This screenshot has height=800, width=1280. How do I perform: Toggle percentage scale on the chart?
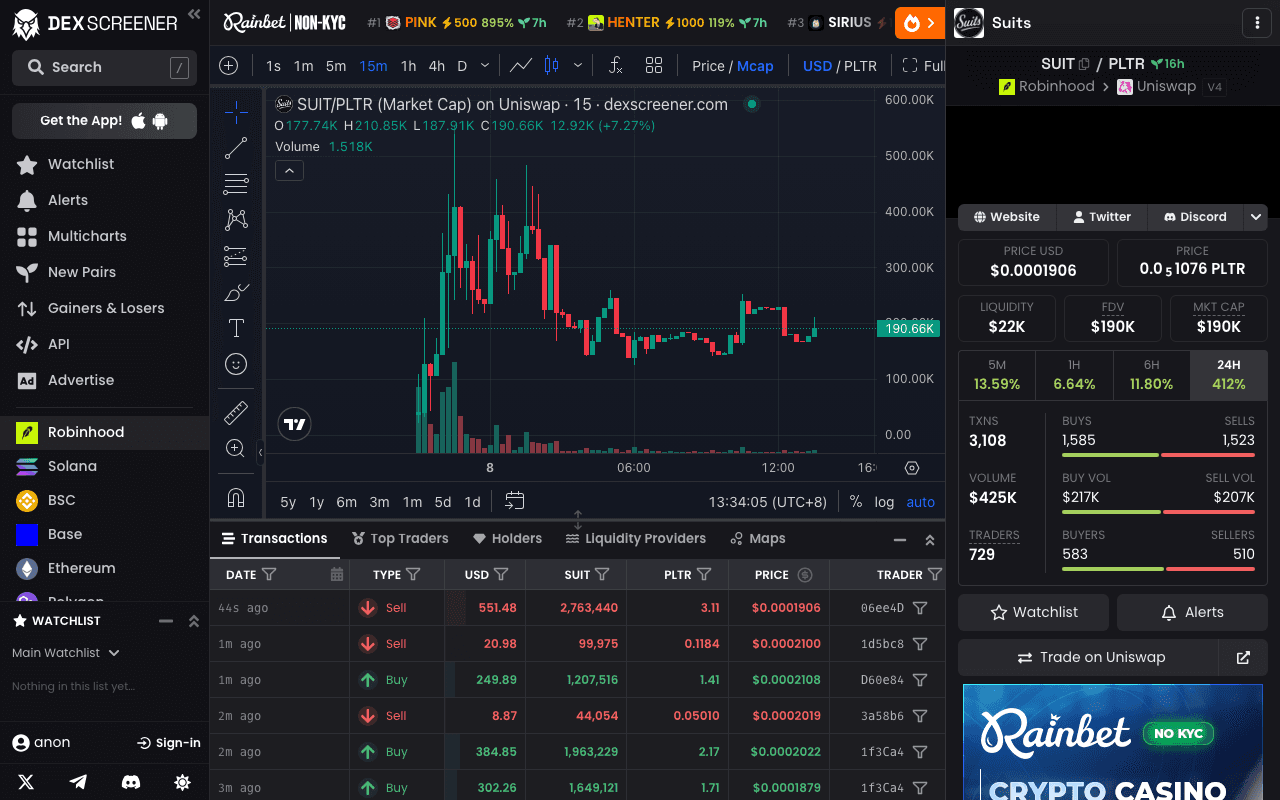[x=856, y=502]
